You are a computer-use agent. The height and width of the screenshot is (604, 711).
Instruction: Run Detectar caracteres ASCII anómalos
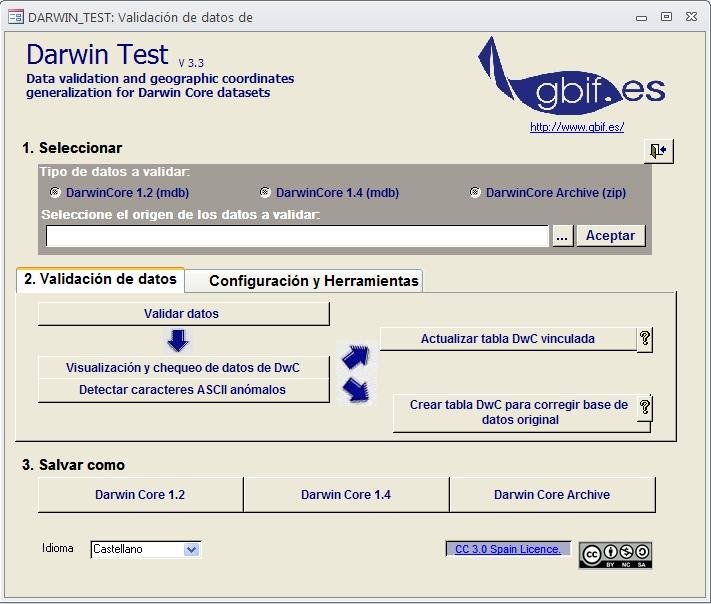point(184,390)
